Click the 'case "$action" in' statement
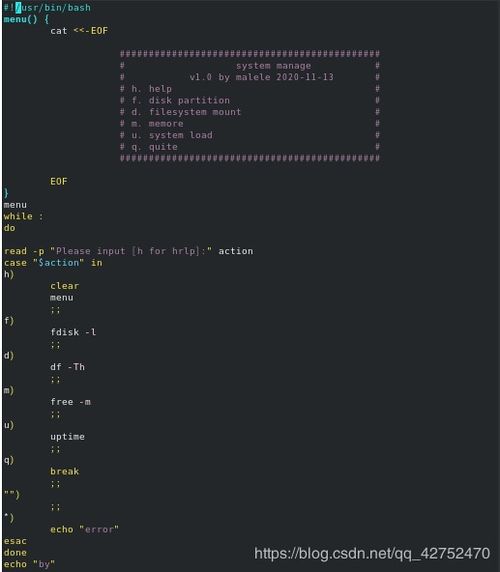 point(53,263)
